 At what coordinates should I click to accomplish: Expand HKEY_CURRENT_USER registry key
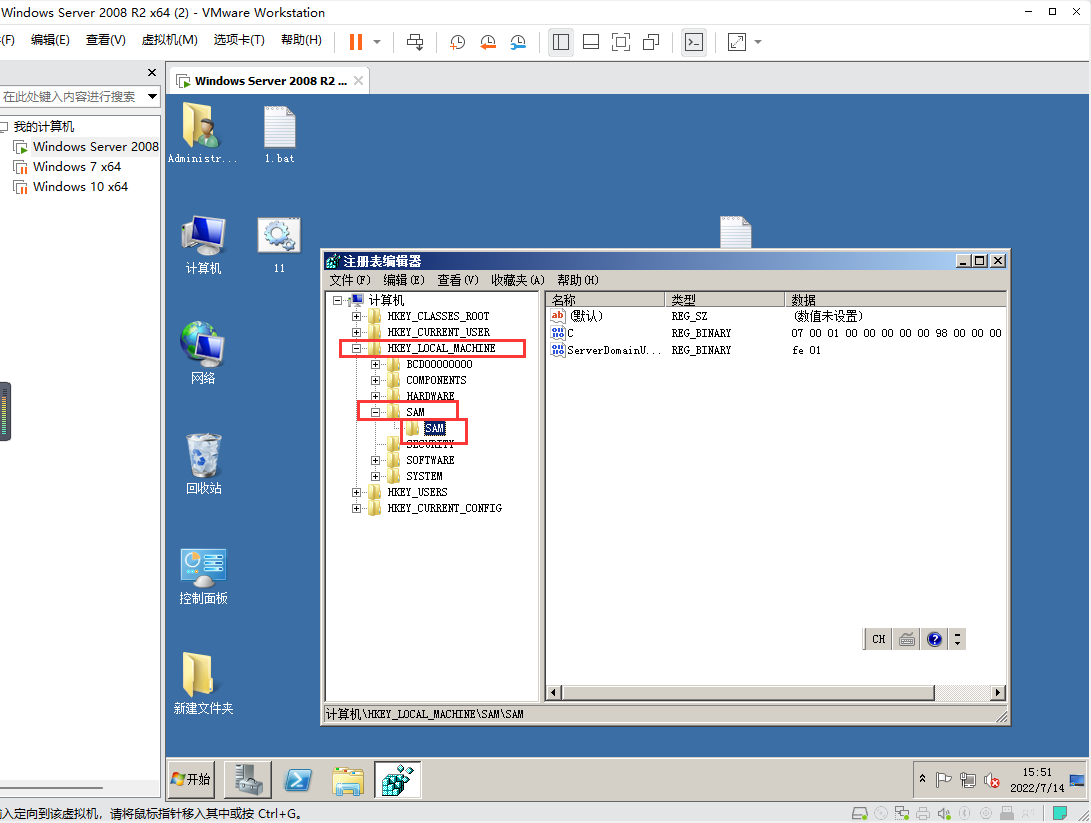[x=356, y=333]
